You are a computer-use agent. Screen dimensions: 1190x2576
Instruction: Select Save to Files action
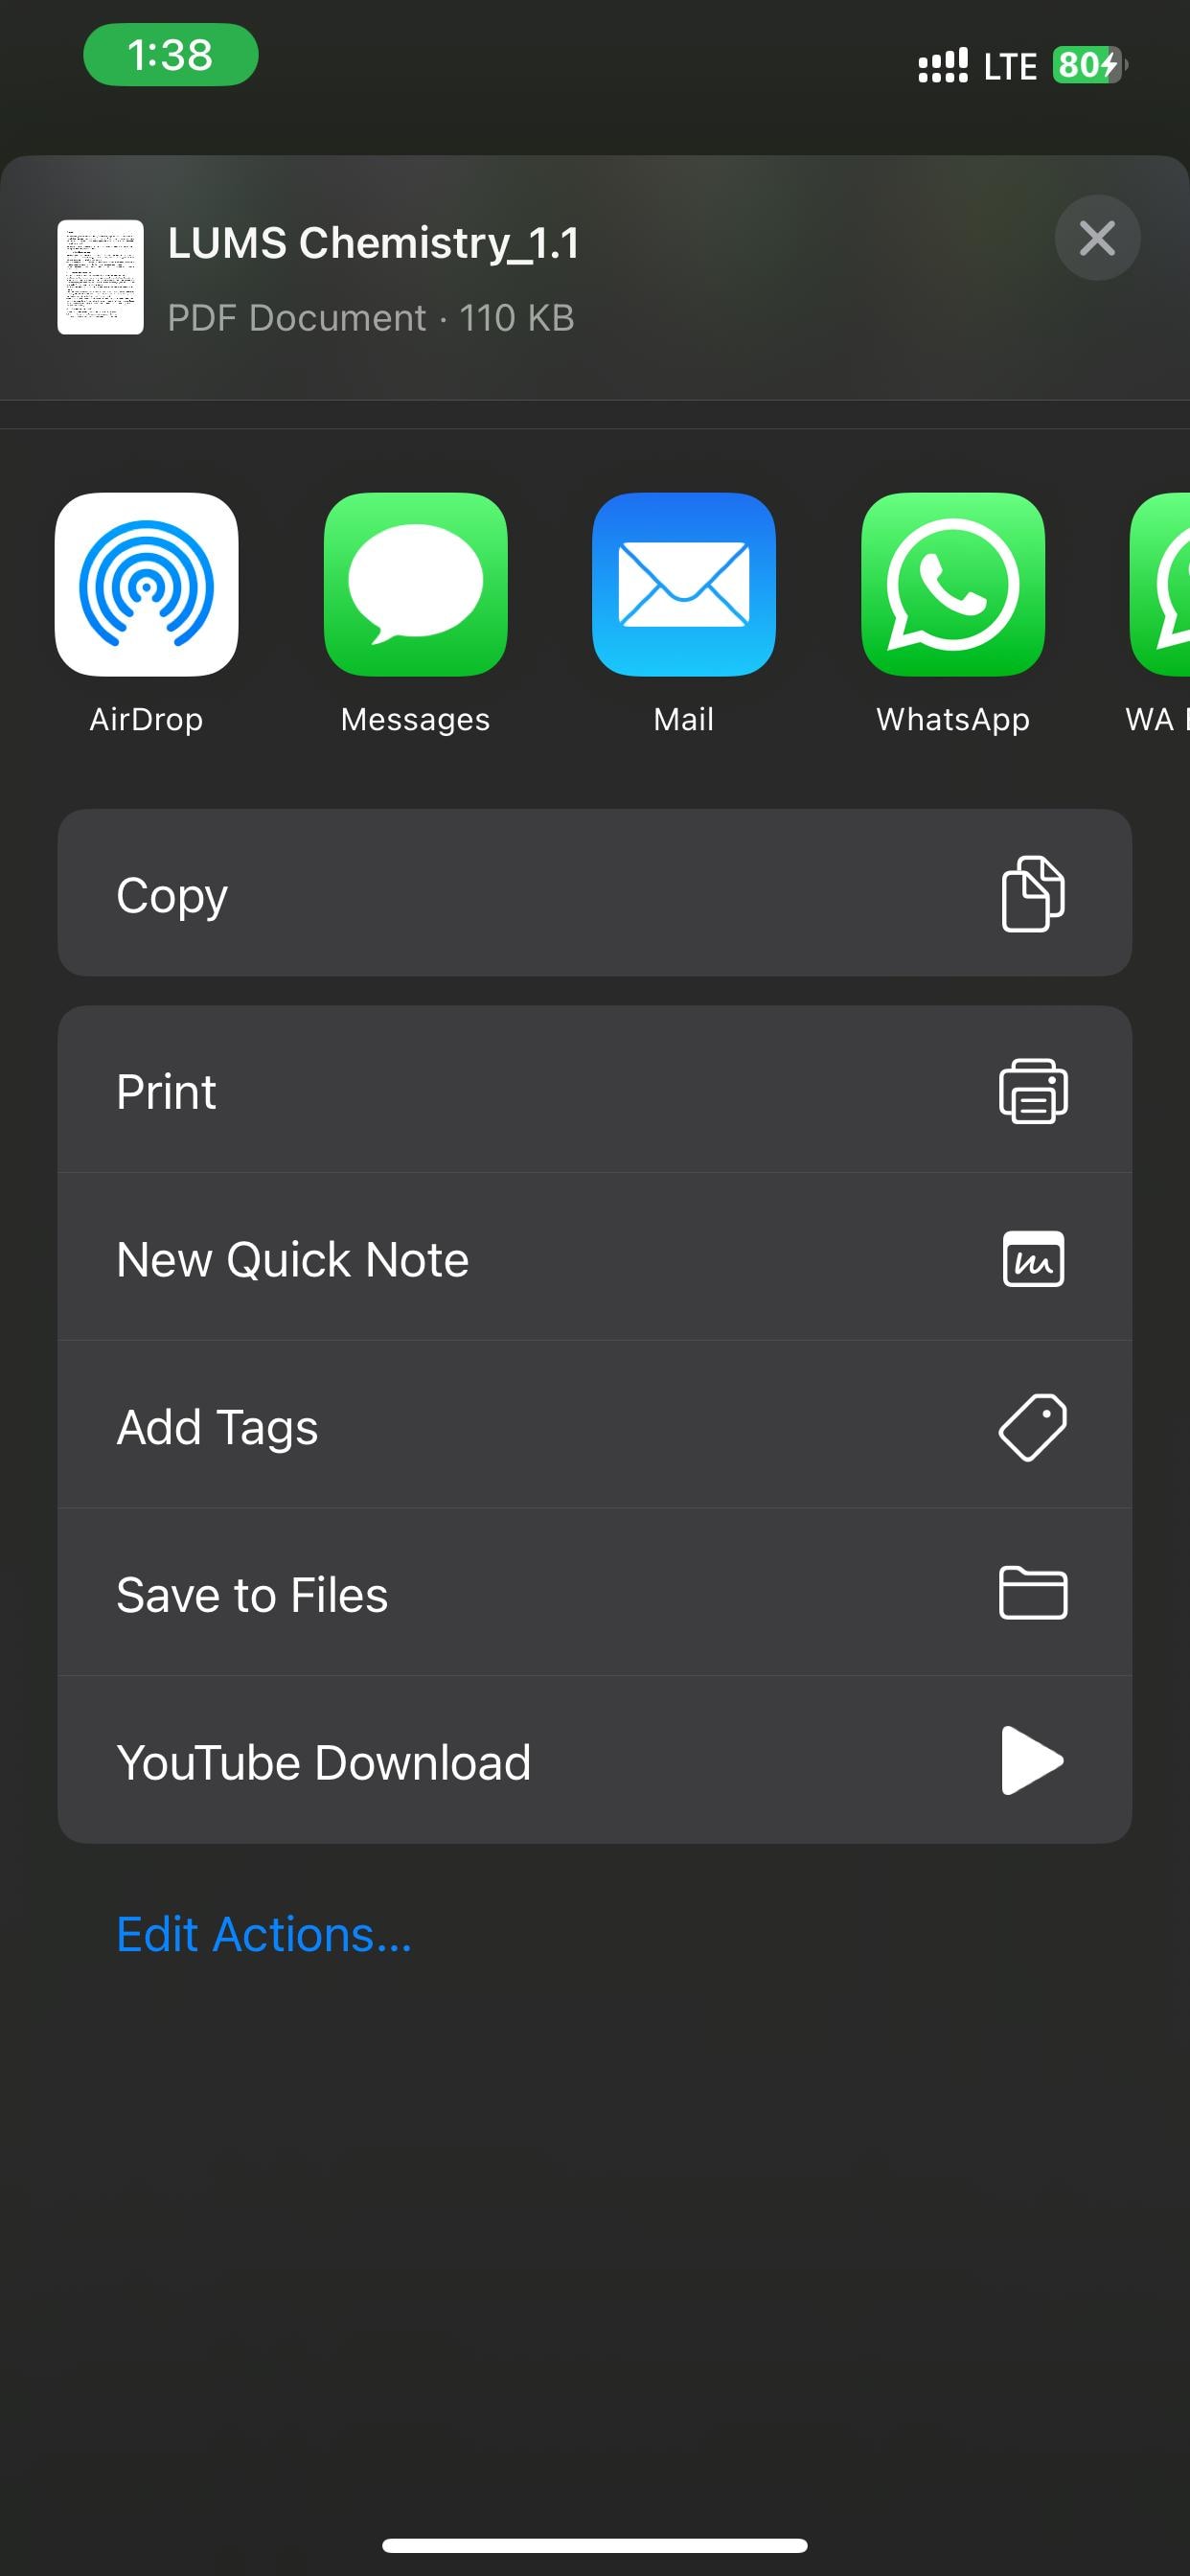[x=595, y=1593]
